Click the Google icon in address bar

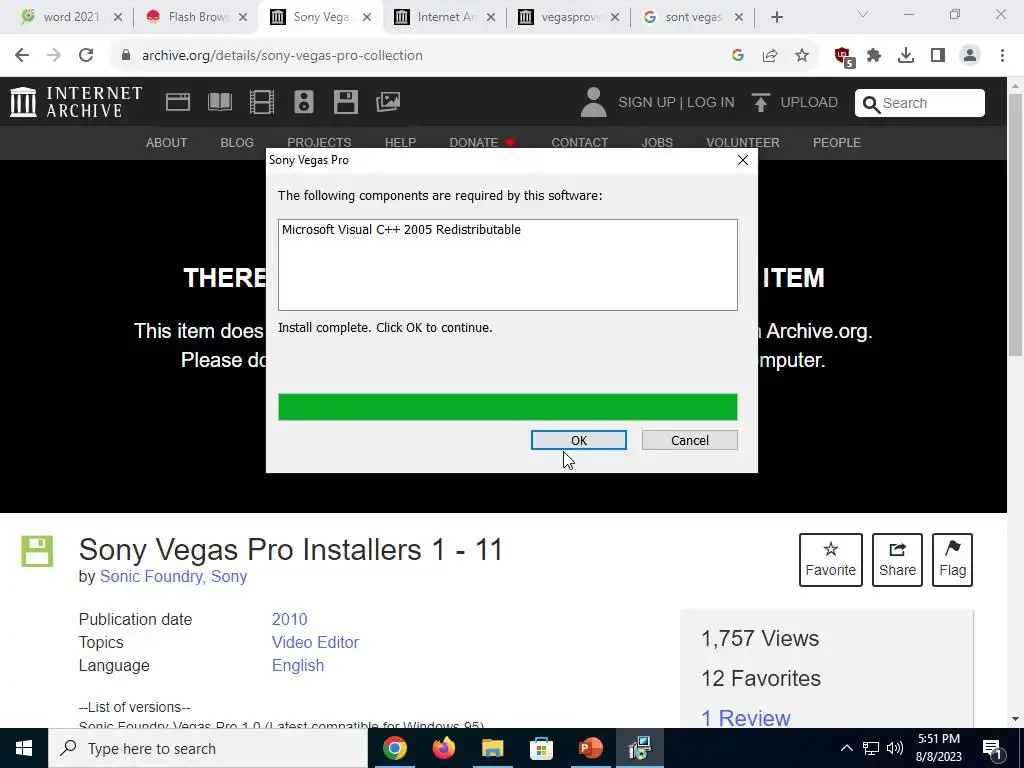tap(738, 56)
